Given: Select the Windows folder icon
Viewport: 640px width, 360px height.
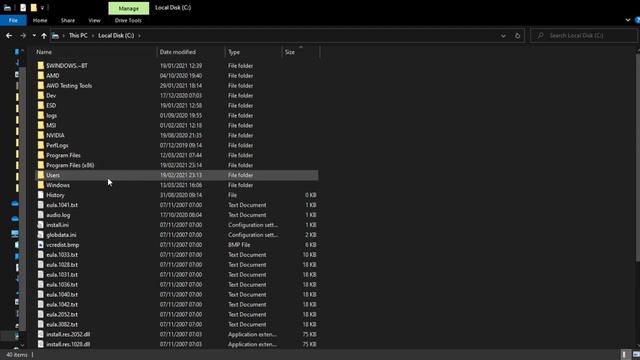Looking at the screenshot, I should click(40, 185).
